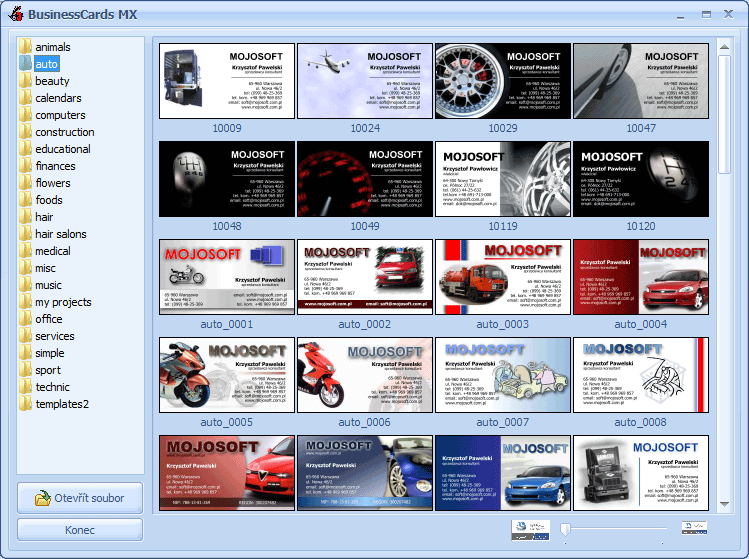Select airplane template 10024

click(365, 81)
